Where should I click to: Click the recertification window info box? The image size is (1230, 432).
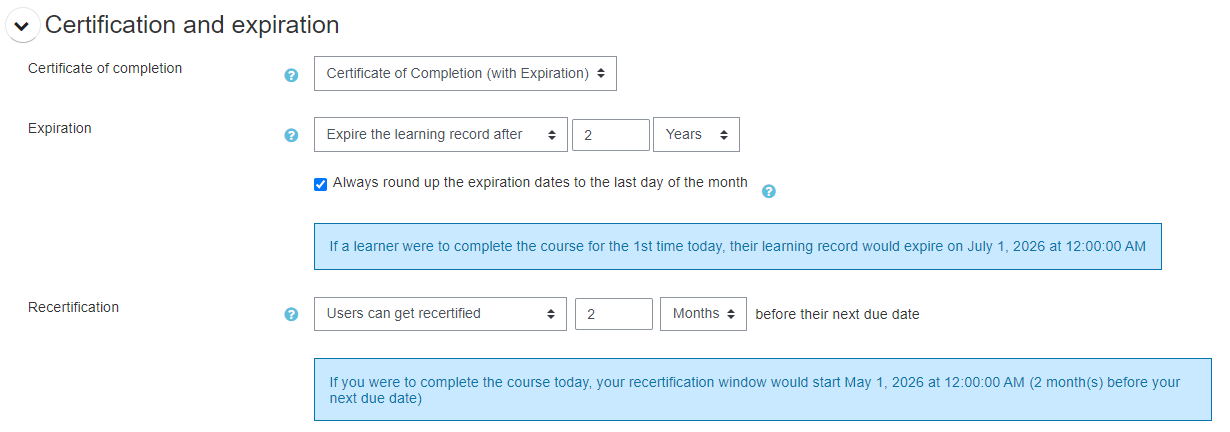762,390
